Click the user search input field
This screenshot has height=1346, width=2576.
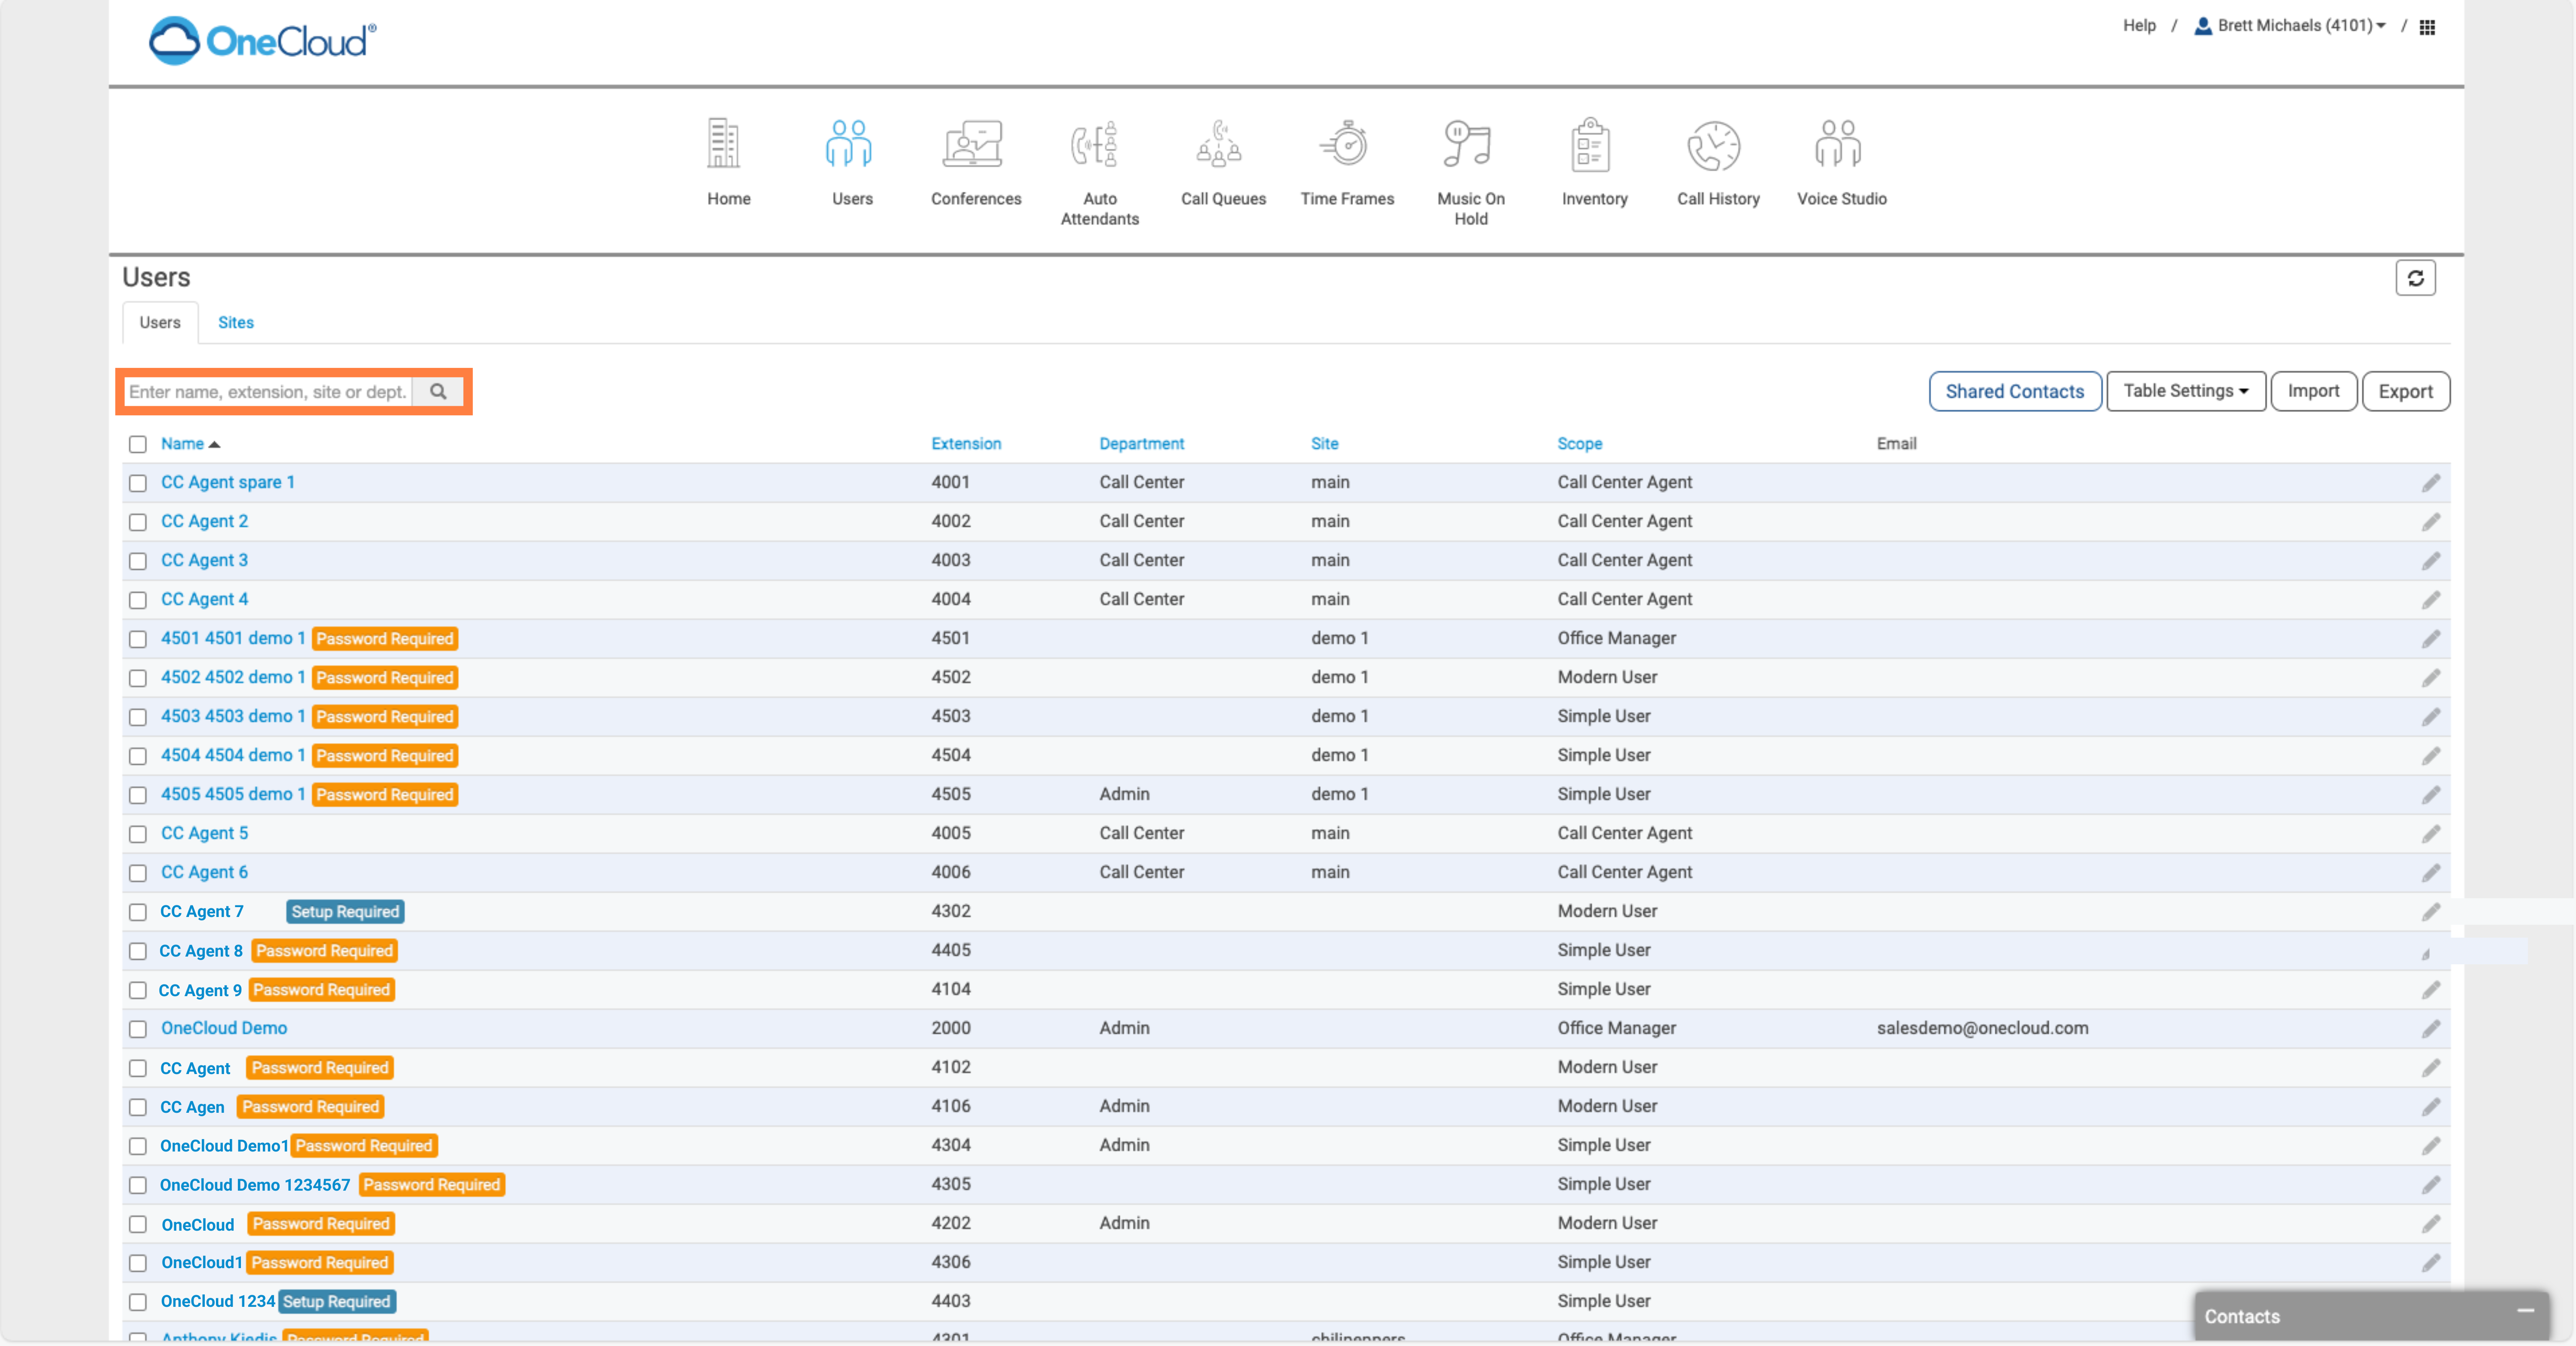(x=268, y=391)
